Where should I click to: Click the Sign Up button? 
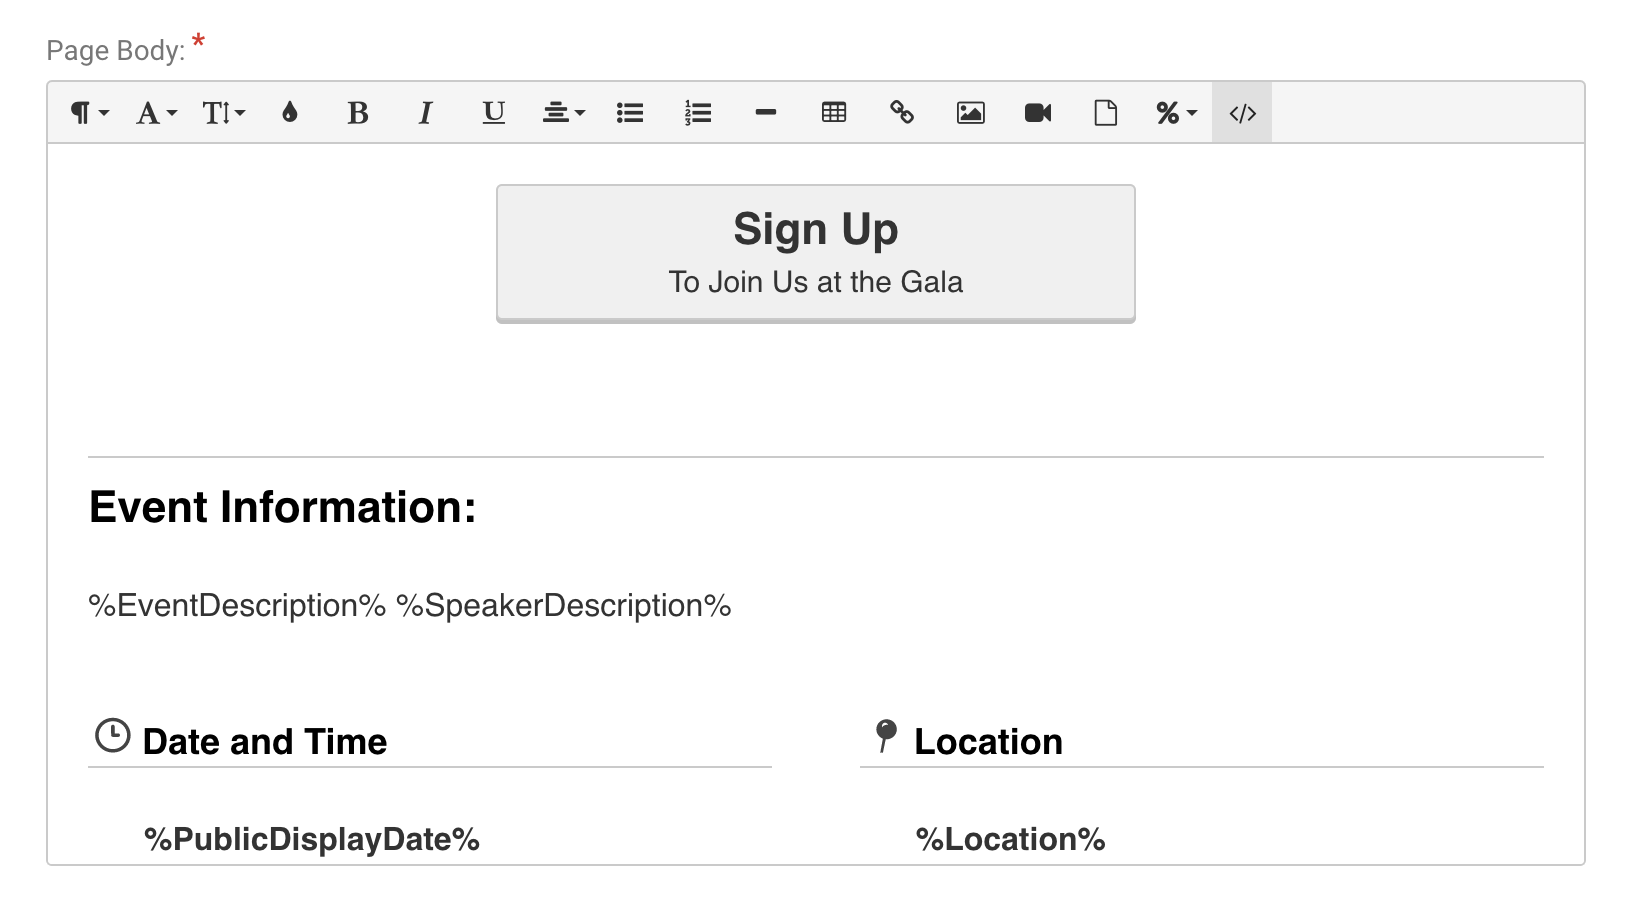click(x=815, y=253)
